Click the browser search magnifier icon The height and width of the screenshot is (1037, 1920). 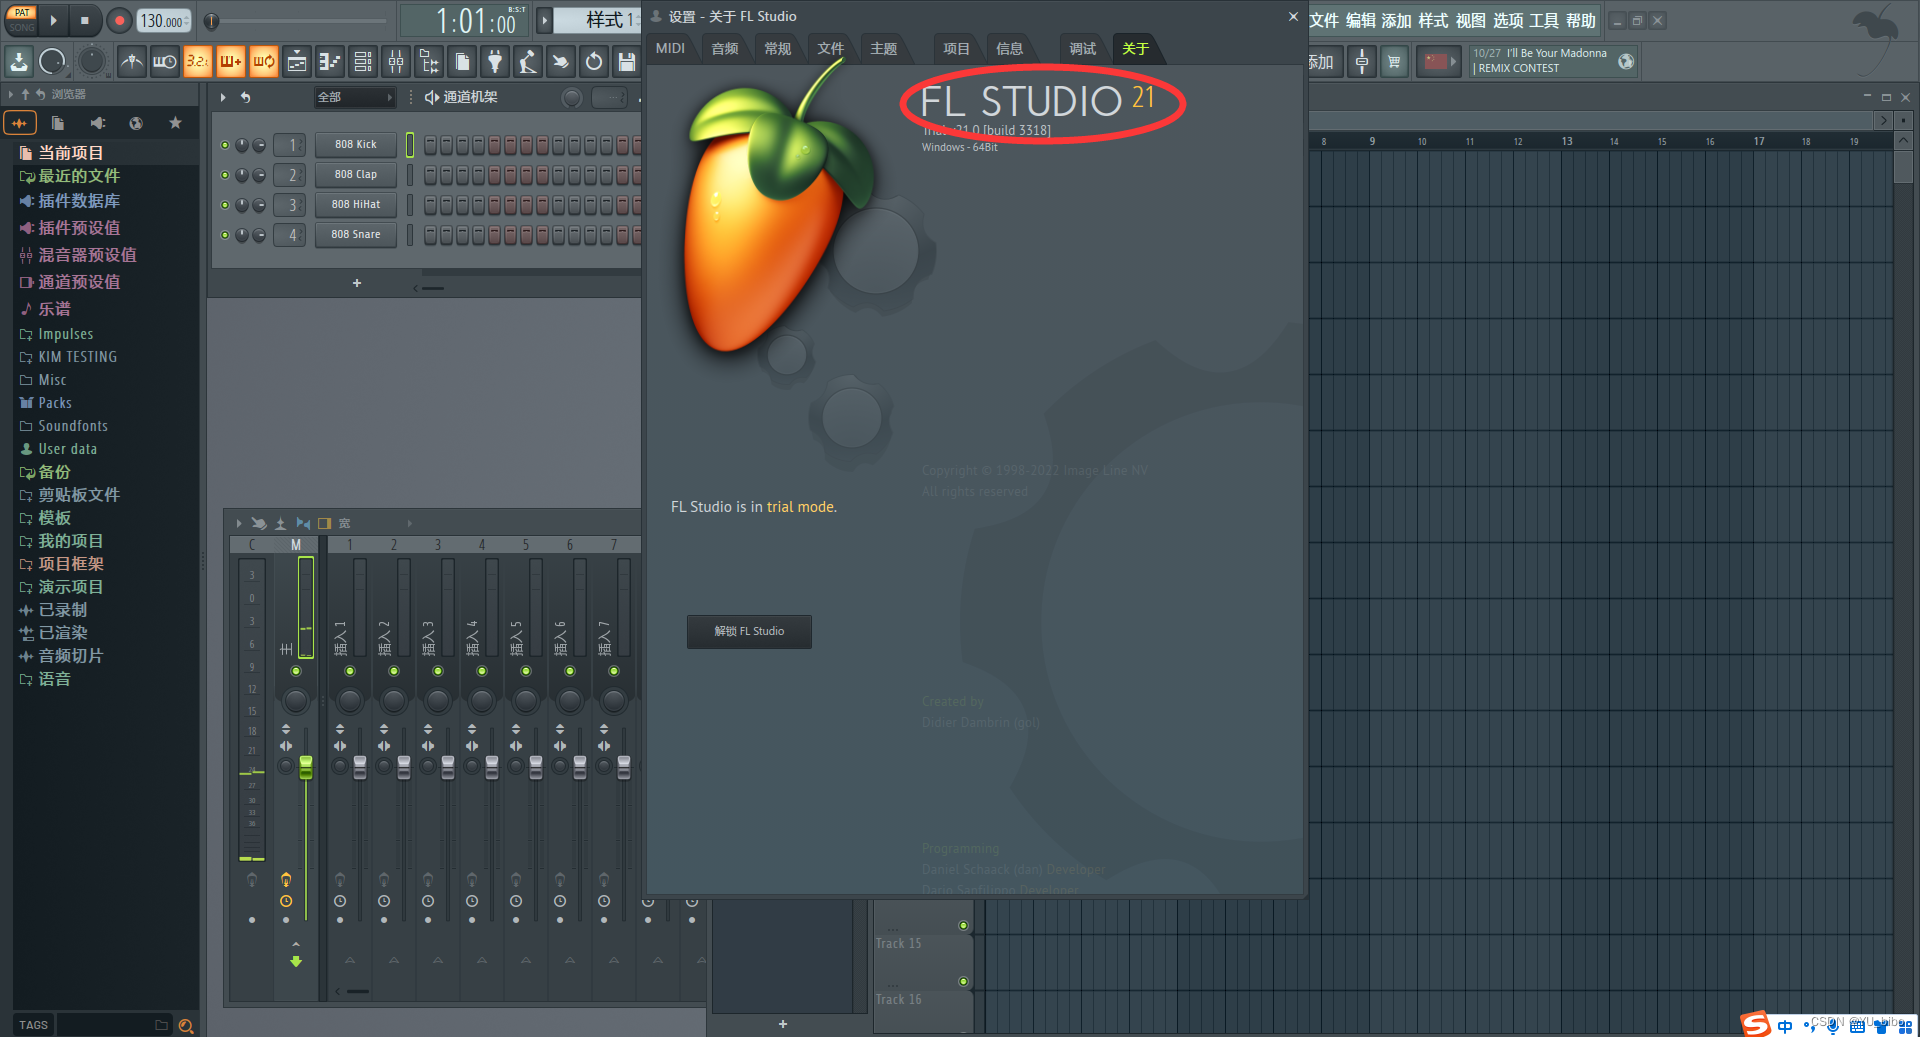(x=185, y=1025)
